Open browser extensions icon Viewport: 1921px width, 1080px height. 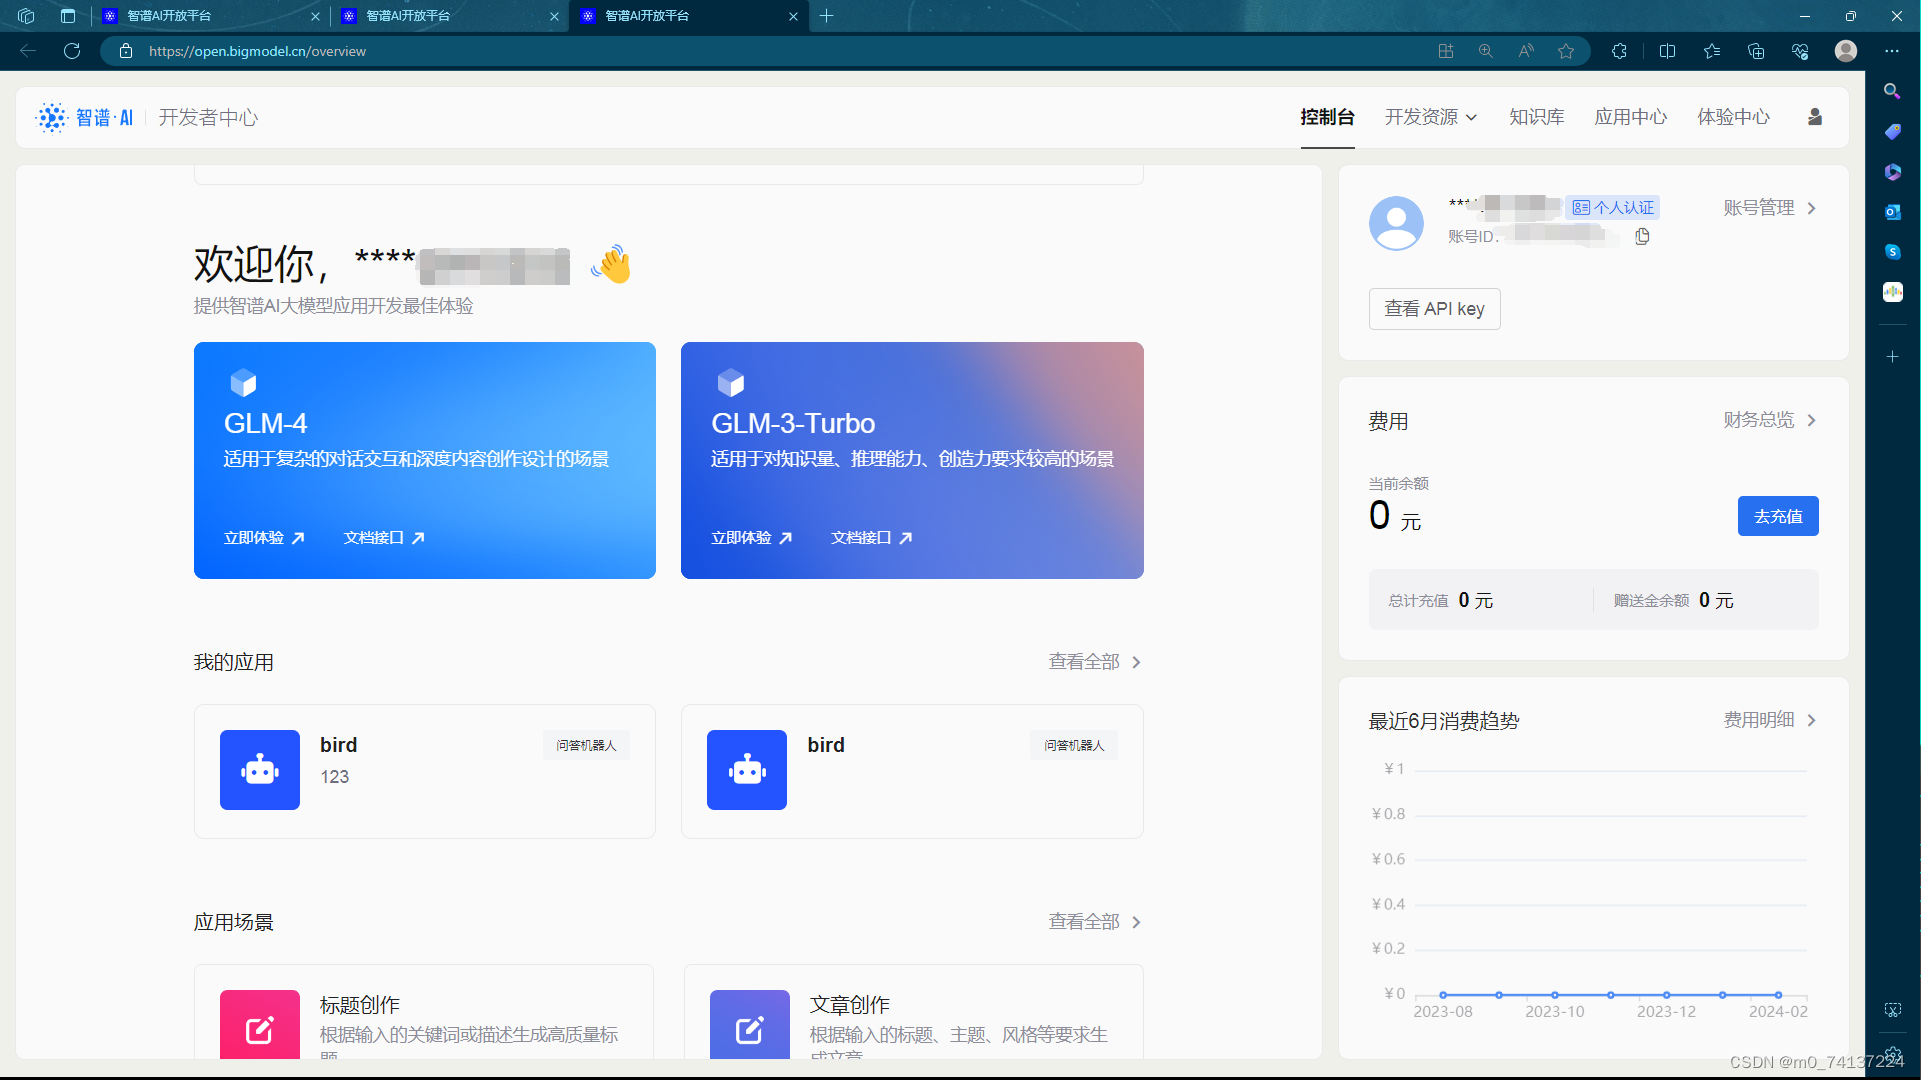pos(1619,51)
